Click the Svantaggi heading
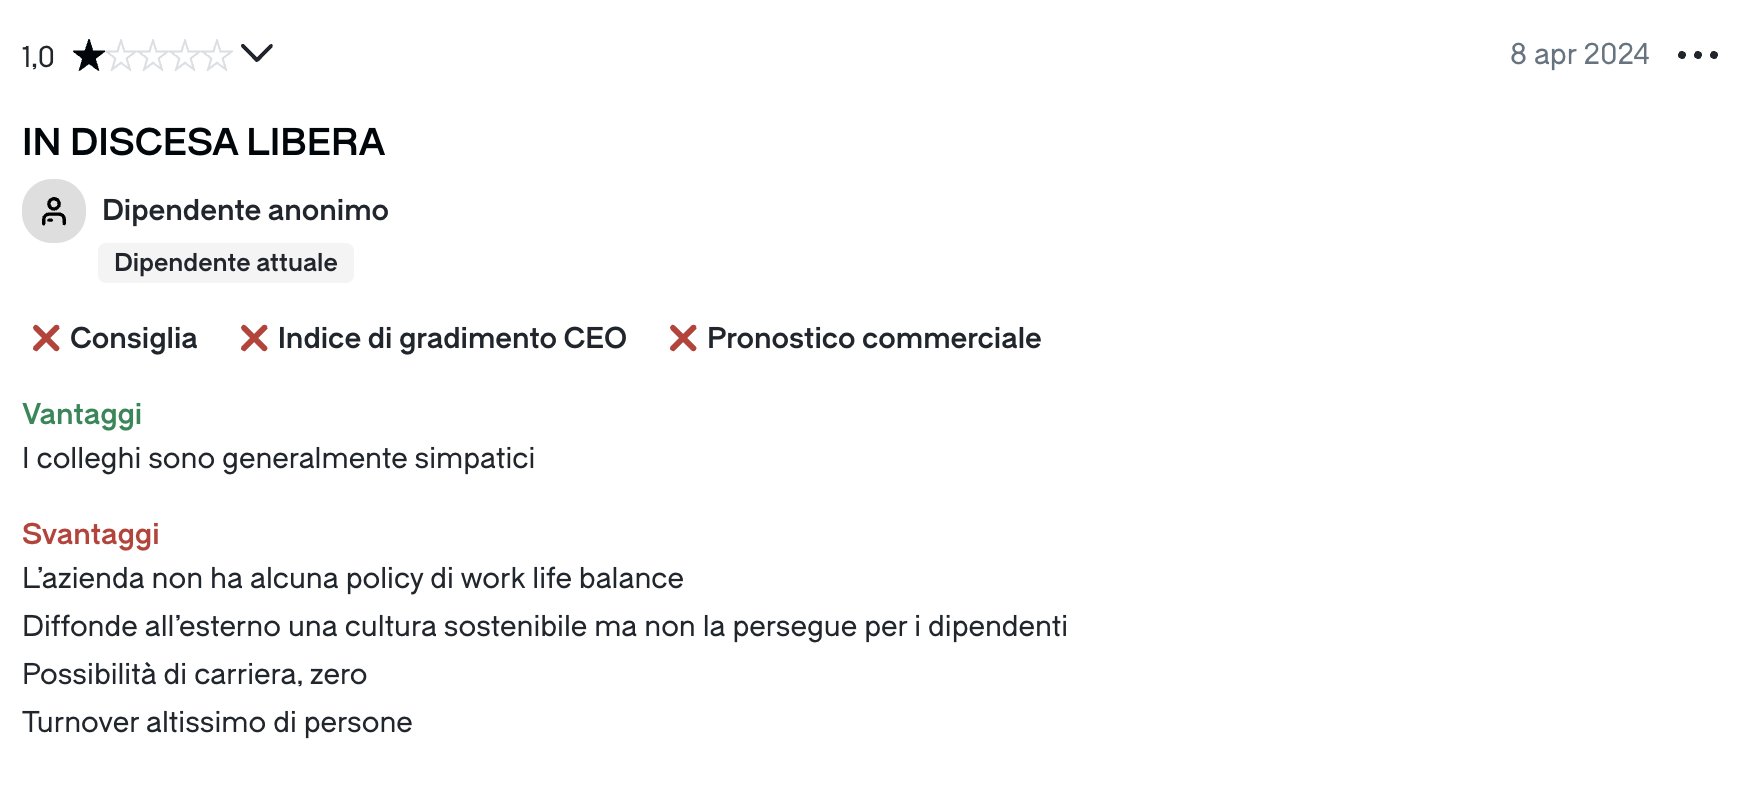 91,534
